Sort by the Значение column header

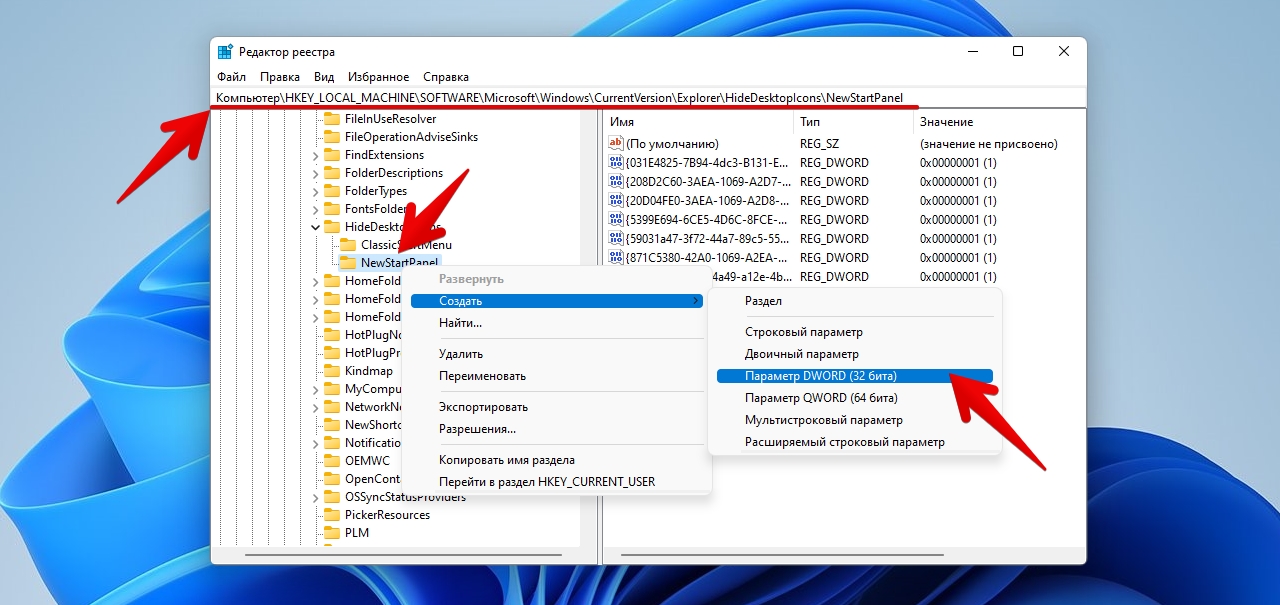tap(997, 122)
